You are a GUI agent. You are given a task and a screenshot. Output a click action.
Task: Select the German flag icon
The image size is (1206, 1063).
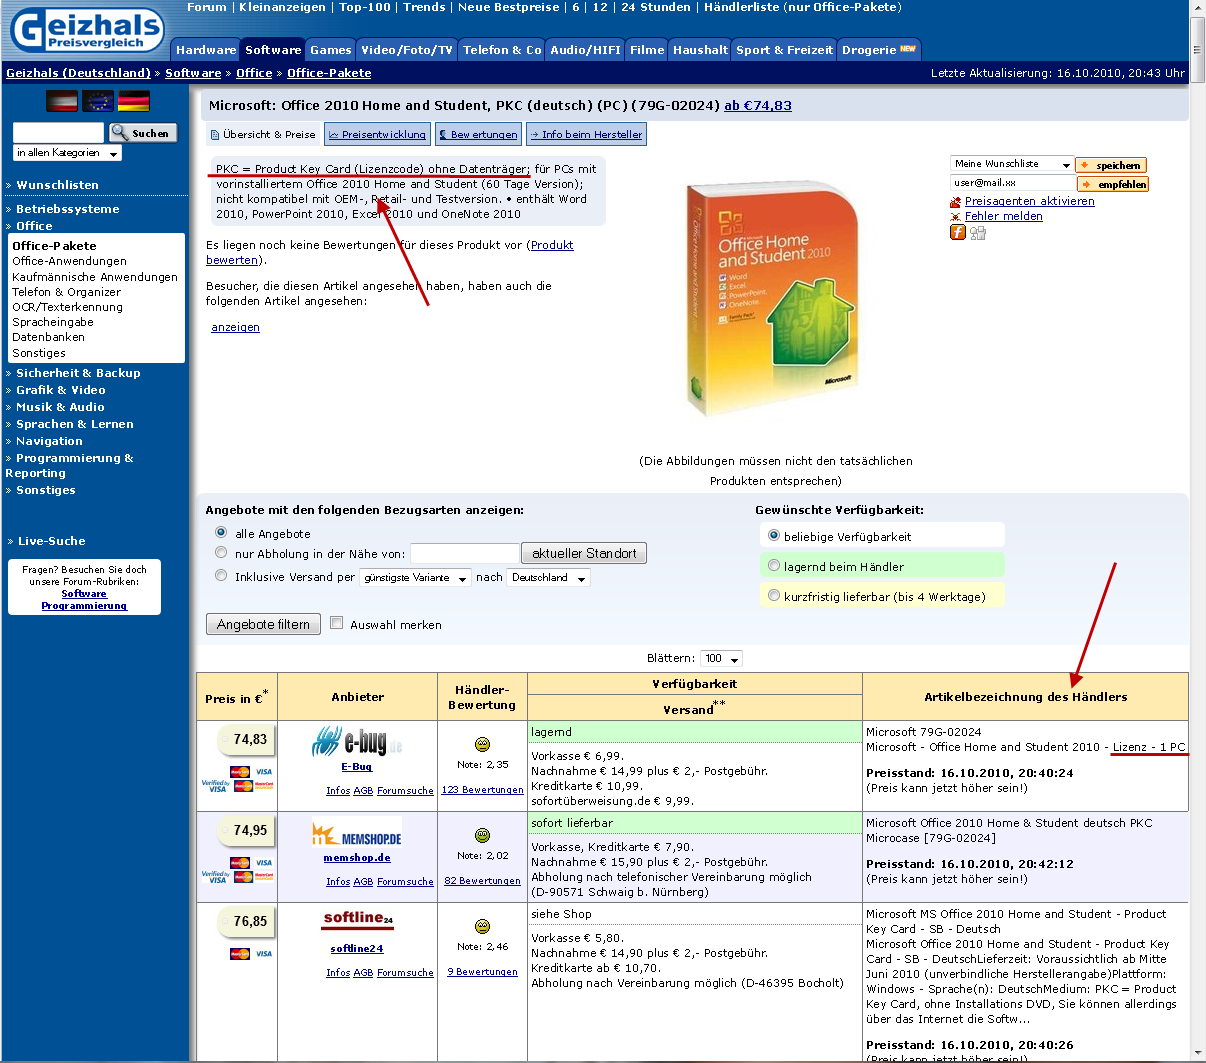[x=134, y=101]
